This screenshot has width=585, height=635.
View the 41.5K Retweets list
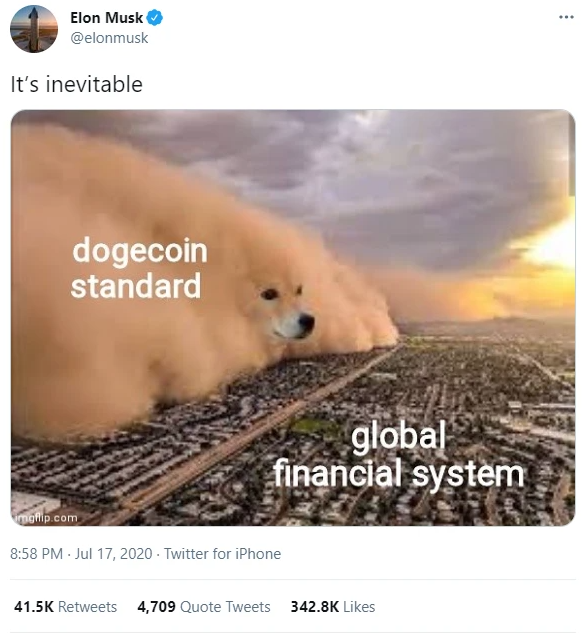point(65,607)
